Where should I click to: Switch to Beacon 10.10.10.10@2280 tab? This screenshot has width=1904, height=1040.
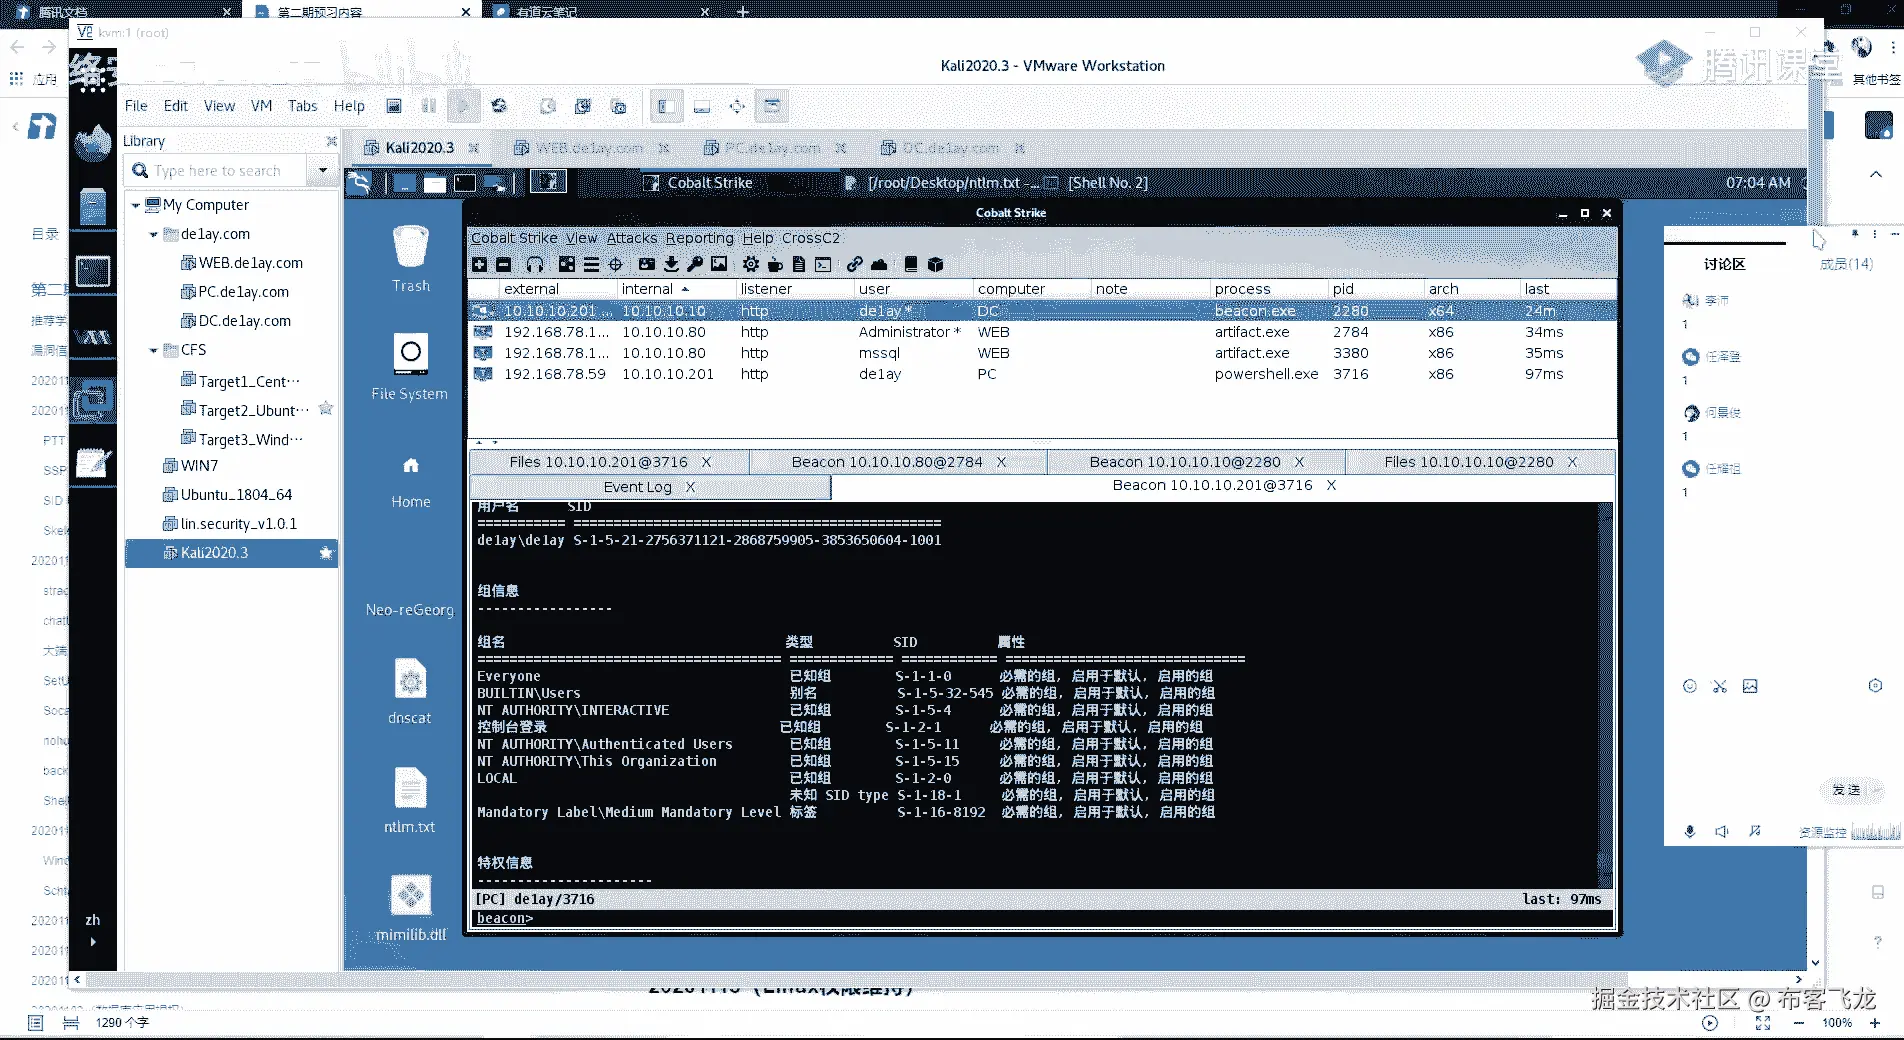click(x=1196, y=462)
